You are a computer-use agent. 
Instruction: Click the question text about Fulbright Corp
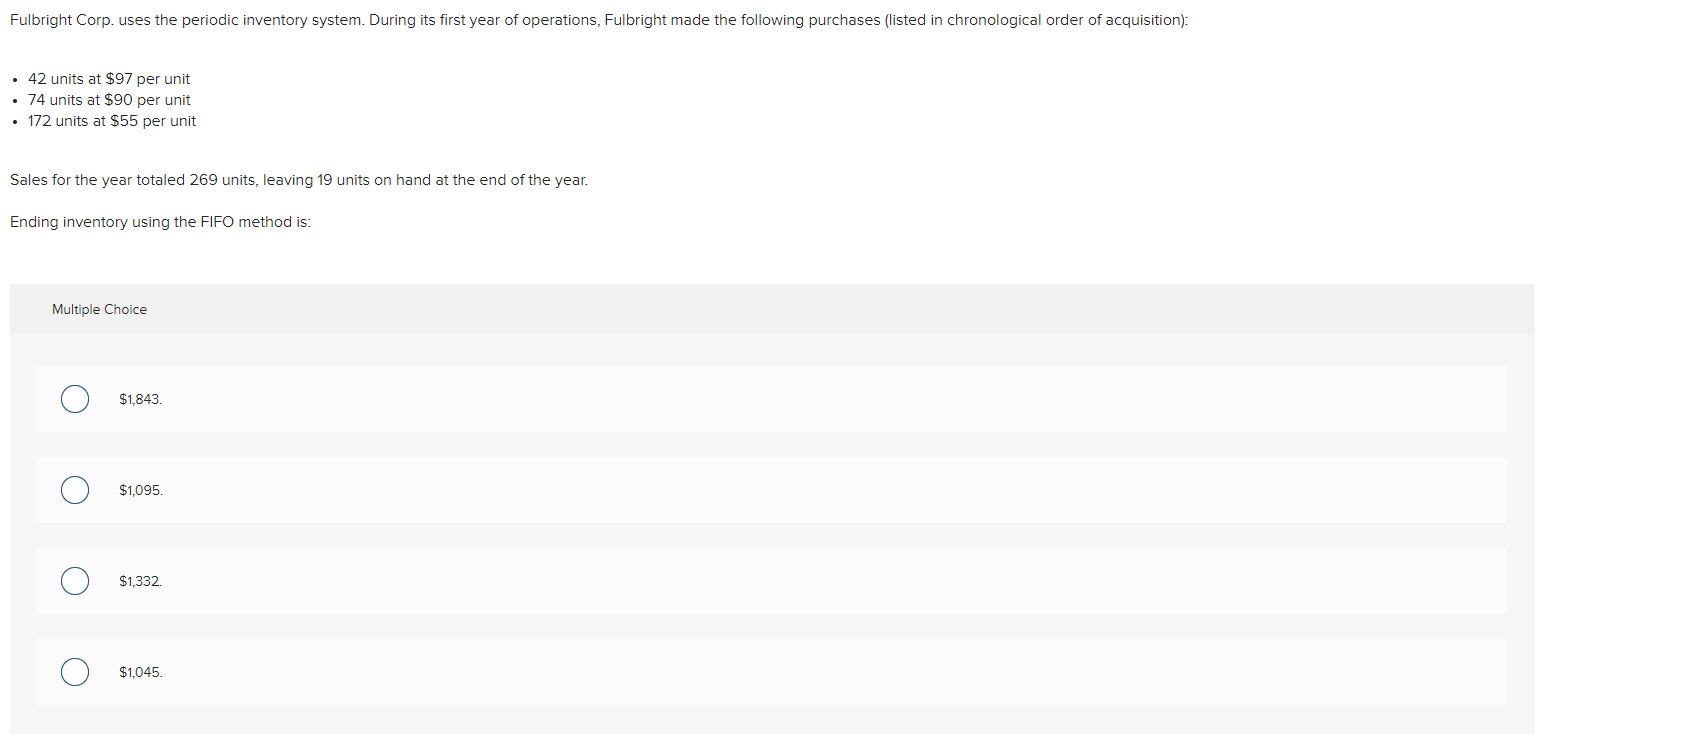[x=597, y=19]
